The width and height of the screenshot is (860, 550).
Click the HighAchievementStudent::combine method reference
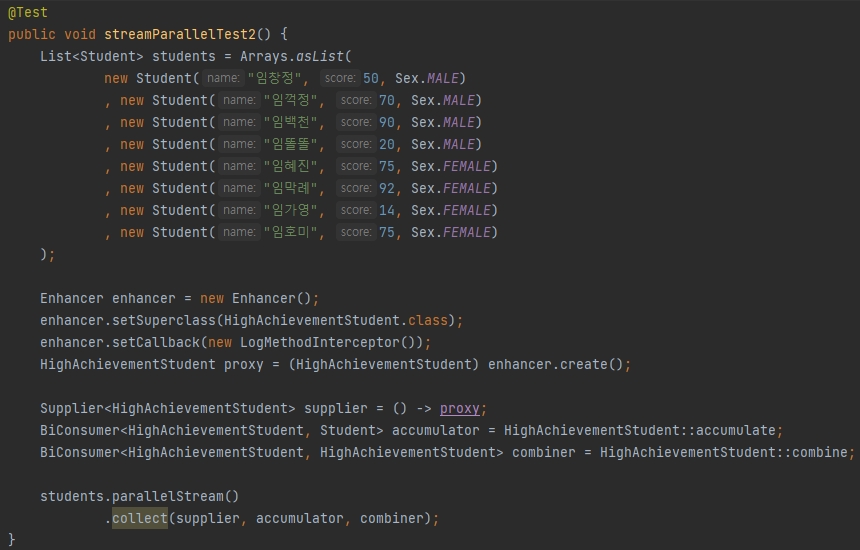click(724, 452)
